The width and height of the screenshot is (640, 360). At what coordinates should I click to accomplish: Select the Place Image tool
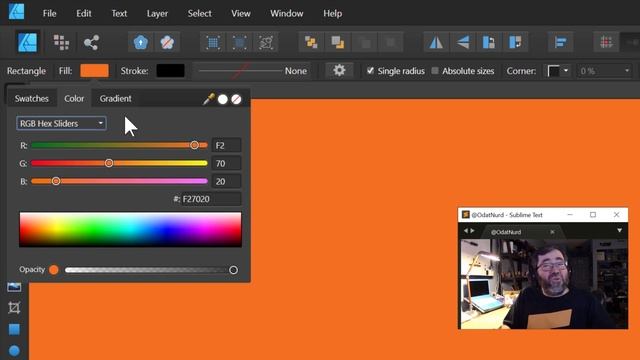click(x=14, y=287)
